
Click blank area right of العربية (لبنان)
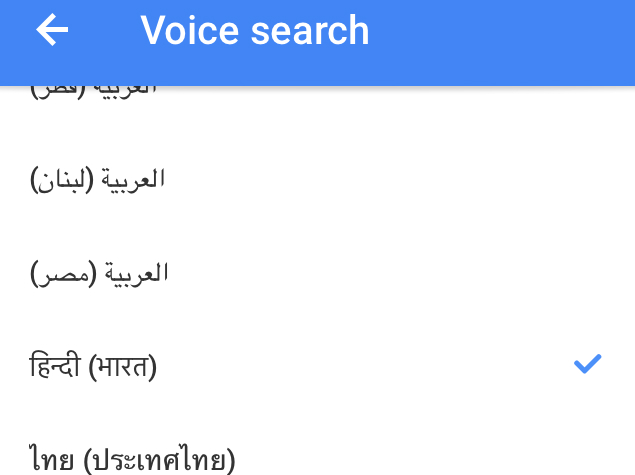coord(400,180)
